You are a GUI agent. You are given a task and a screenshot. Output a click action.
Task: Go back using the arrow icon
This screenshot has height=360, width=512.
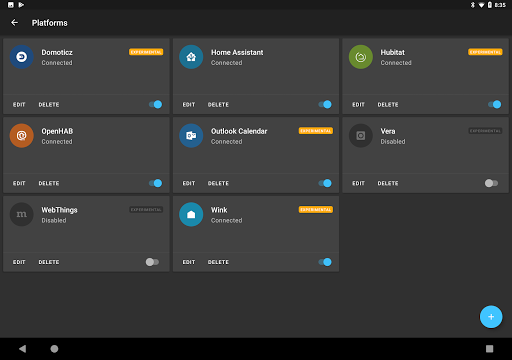(14, 23)
